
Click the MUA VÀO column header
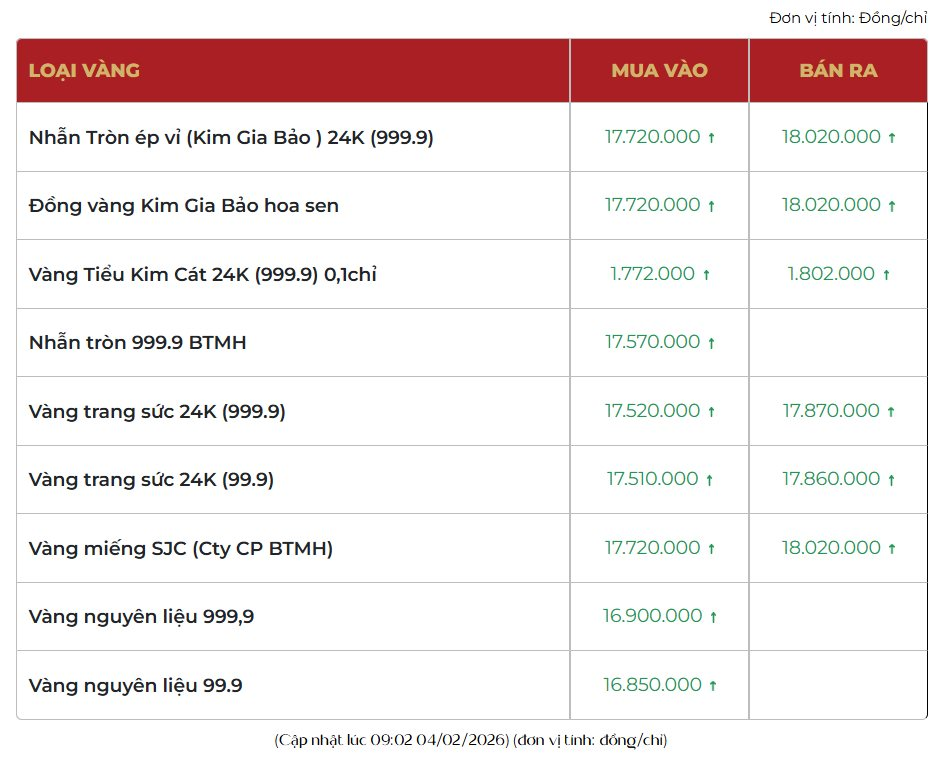click(x=659, y=71)
